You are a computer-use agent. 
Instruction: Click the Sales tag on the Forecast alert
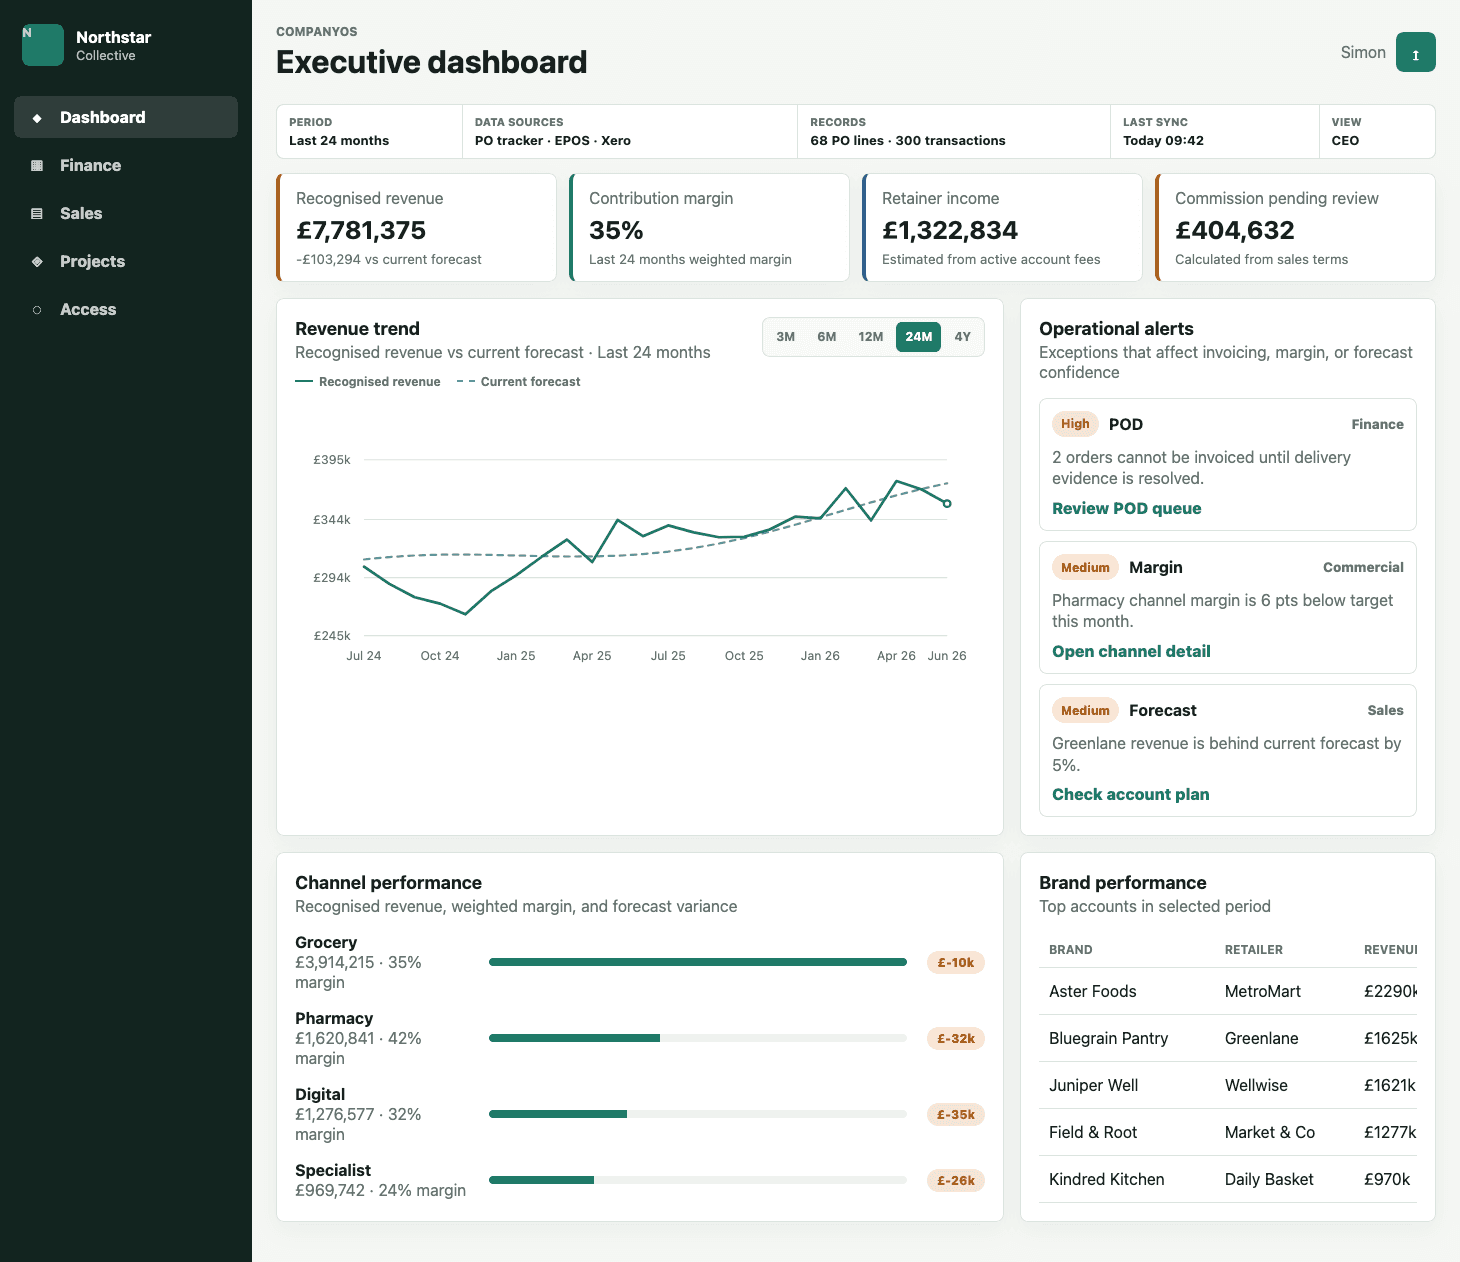(x=1386, y=710)
